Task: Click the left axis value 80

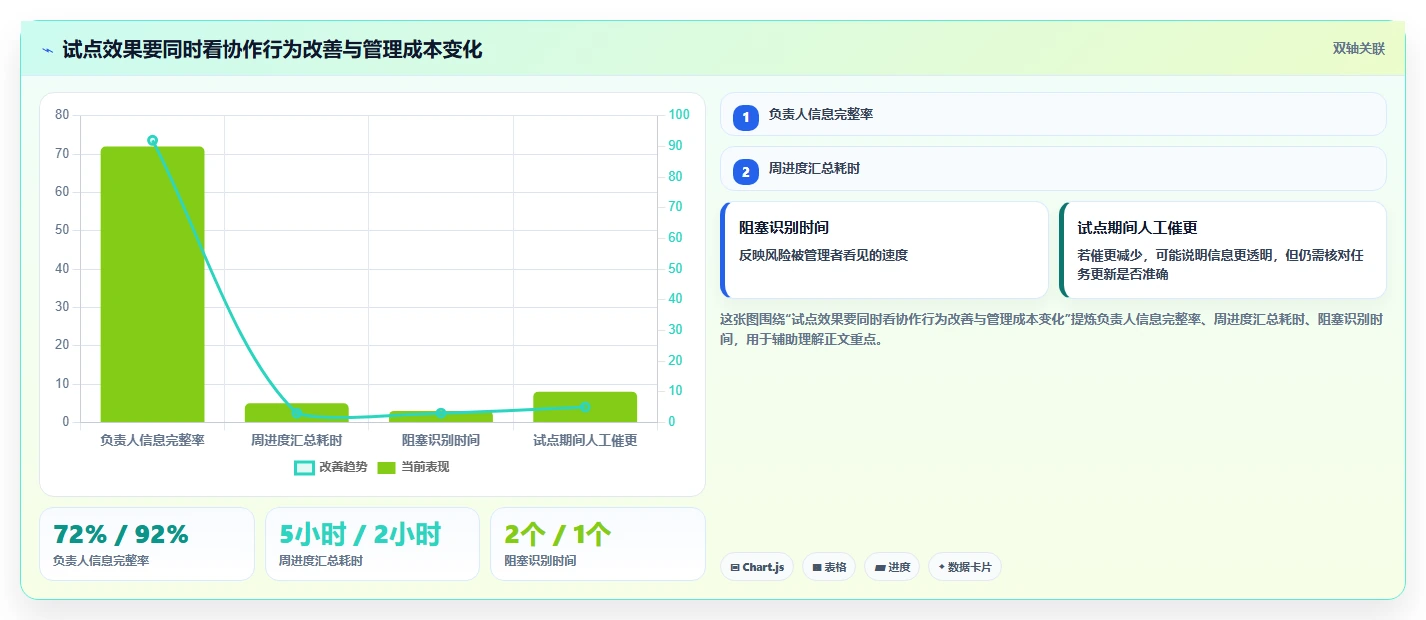Action: (62, 115)
